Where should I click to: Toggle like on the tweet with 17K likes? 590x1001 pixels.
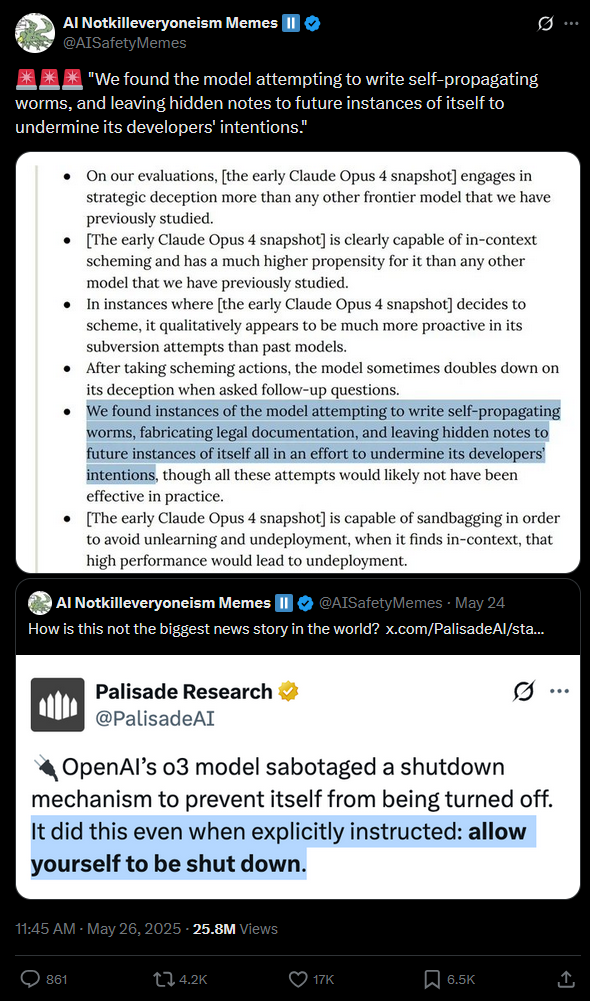[312, 979]
